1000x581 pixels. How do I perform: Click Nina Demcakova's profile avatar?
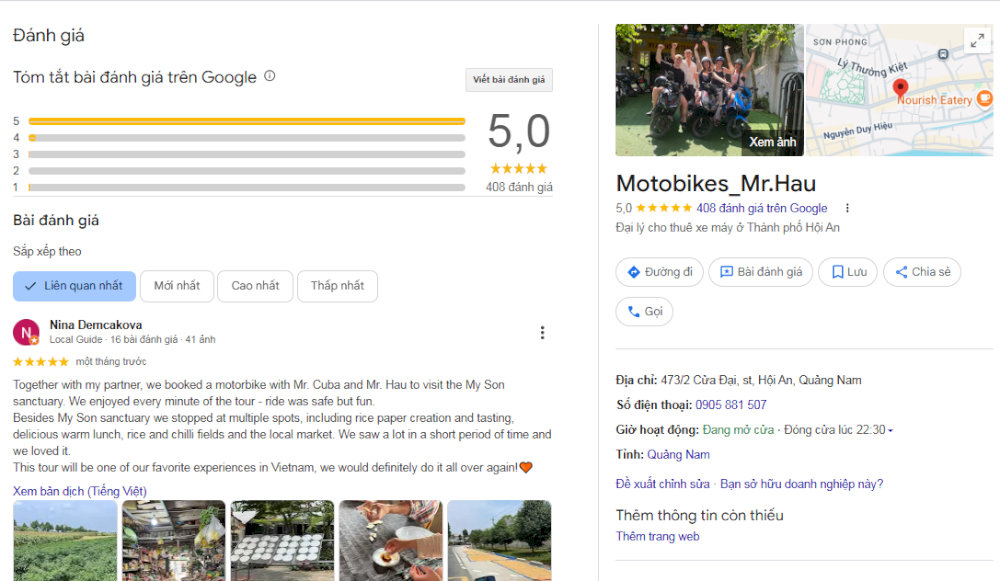pos(26,332)
